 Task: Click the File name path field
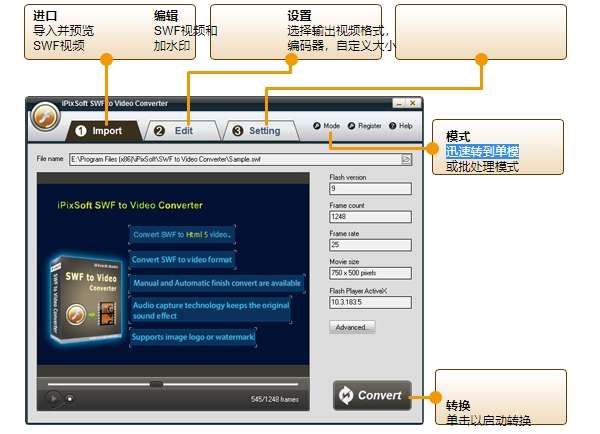240,159
